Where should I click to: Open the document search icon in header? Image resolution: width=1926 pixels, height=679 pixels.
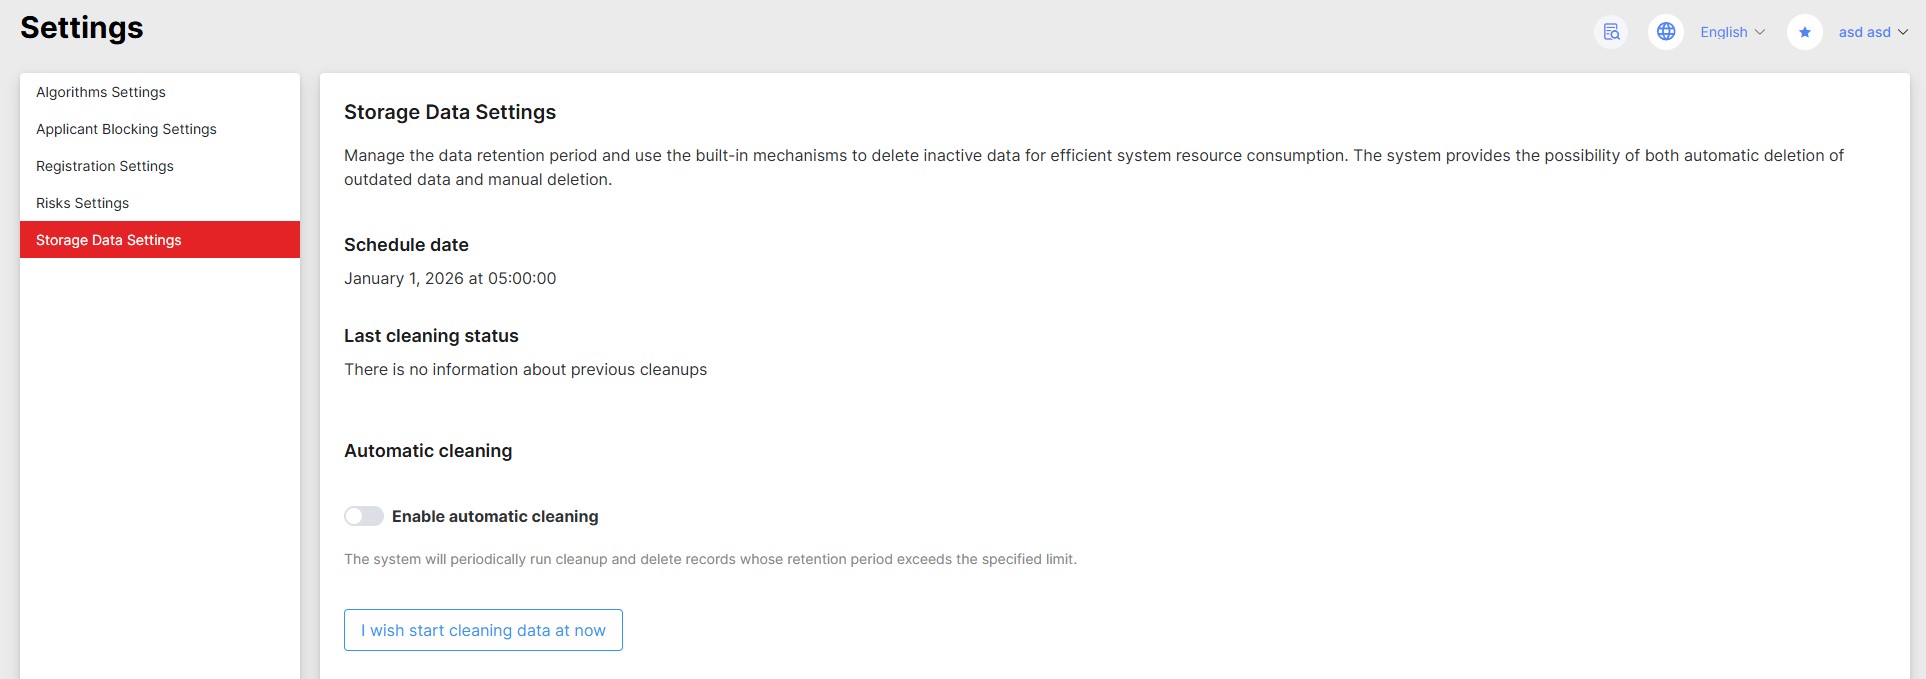1611,32
